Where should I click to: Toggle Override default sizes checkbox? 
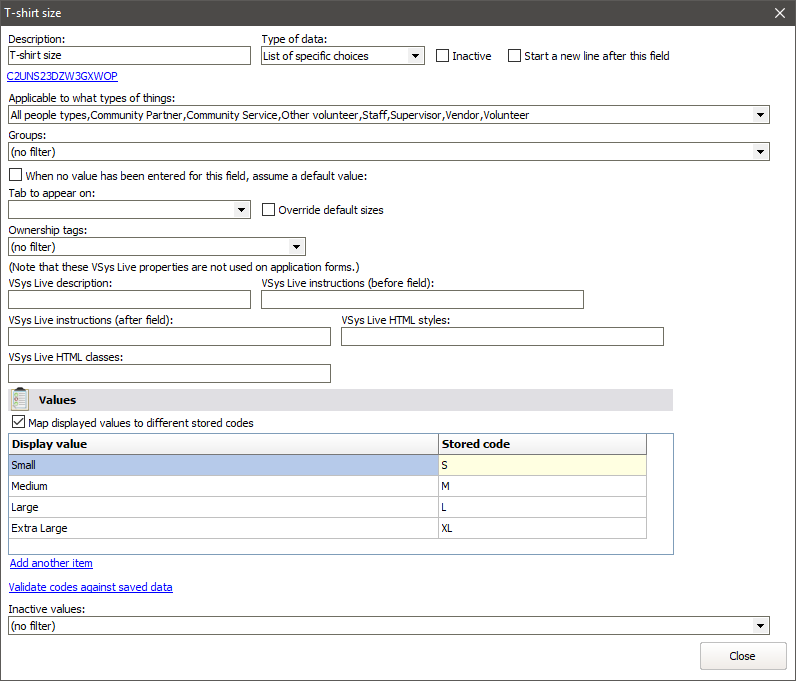[x=268, y=210]
